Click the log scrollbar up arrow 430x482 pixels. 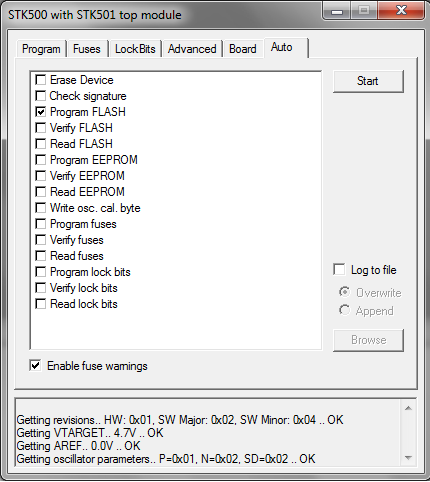pyautogui.click(x=408, y=408)
